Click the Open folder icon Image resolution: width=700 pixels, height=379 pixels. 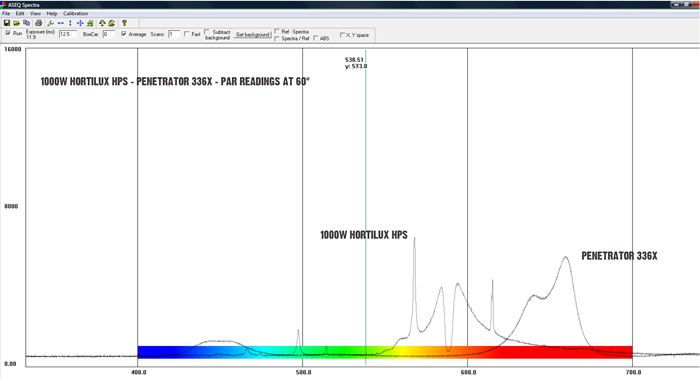click(17, 23)
